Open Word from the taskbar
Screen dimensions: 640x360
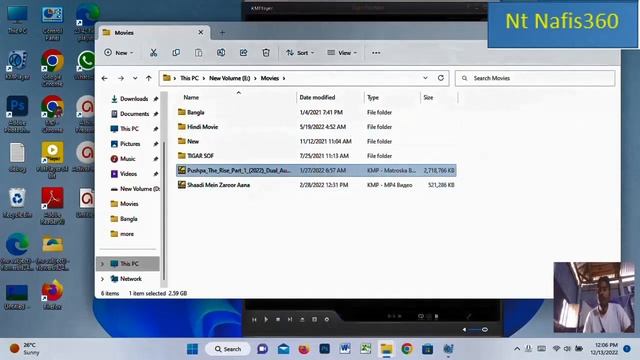(x=345, y=349)
